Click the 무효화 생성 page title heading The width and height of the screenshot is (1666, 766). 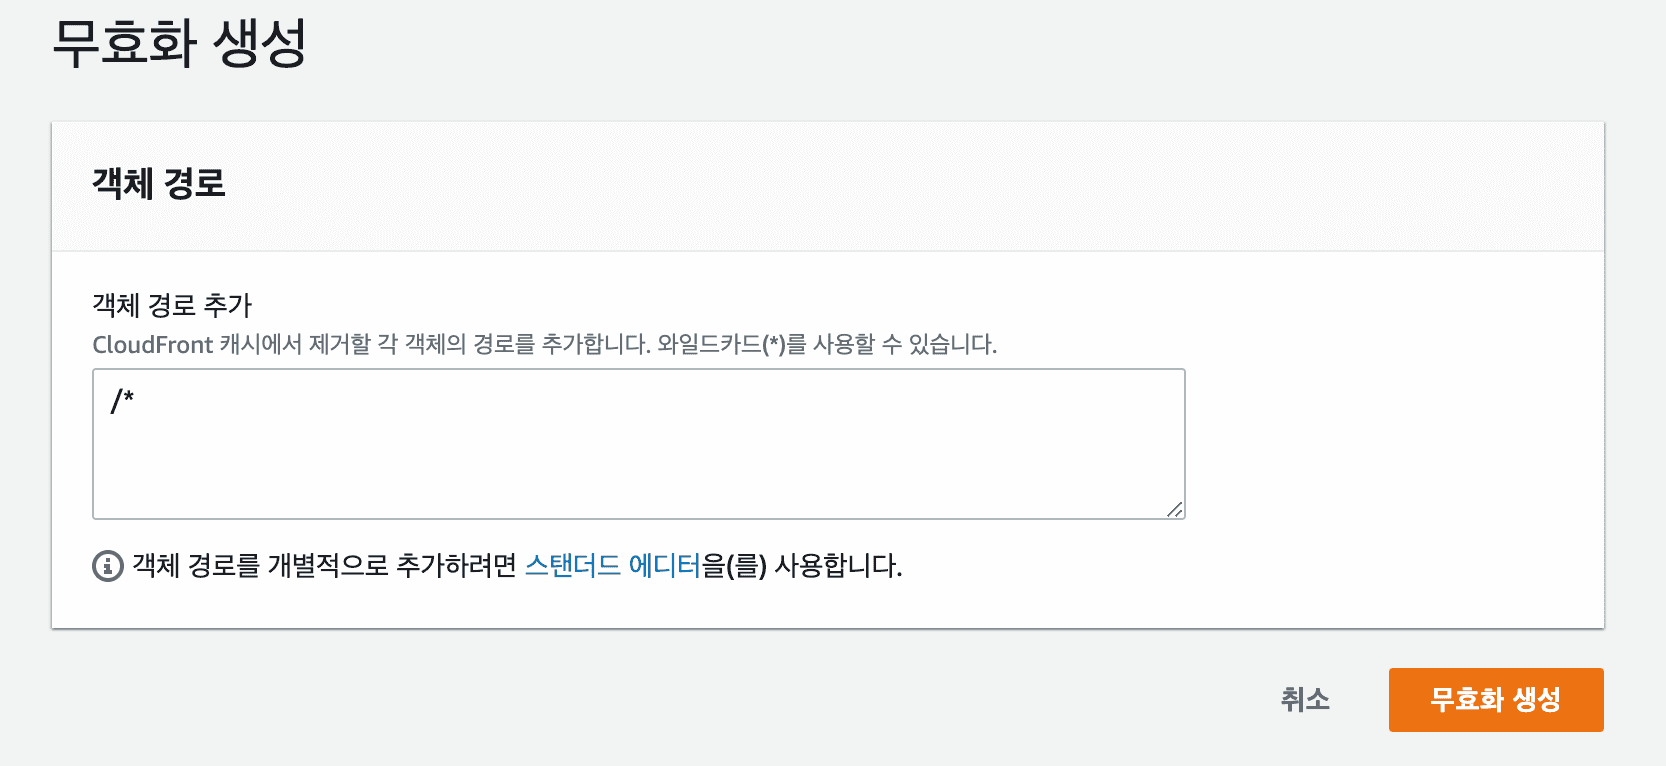coord(179,44)
